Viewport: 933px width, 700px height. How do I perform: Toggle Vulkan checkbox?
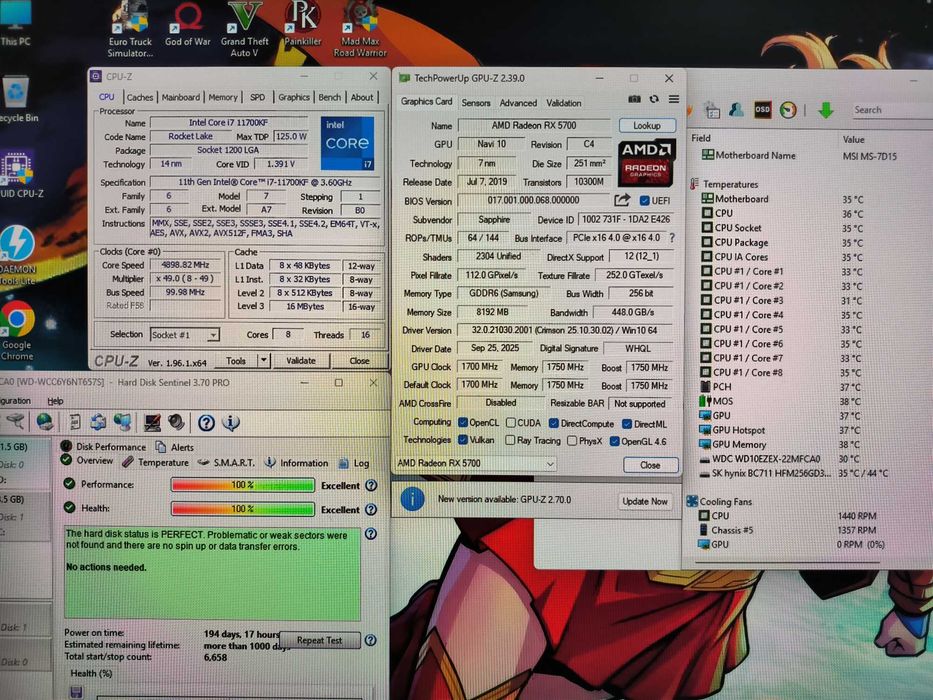[463, 440]
